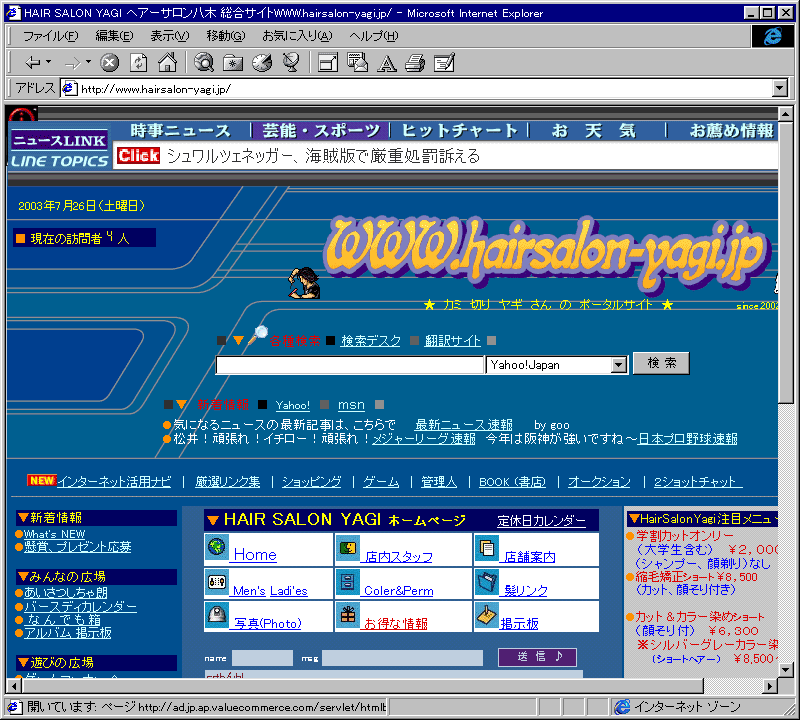The width and height of the screenshot is (800, 720).
Task: Click the Stop loading icon
Action: coord(109,63)
